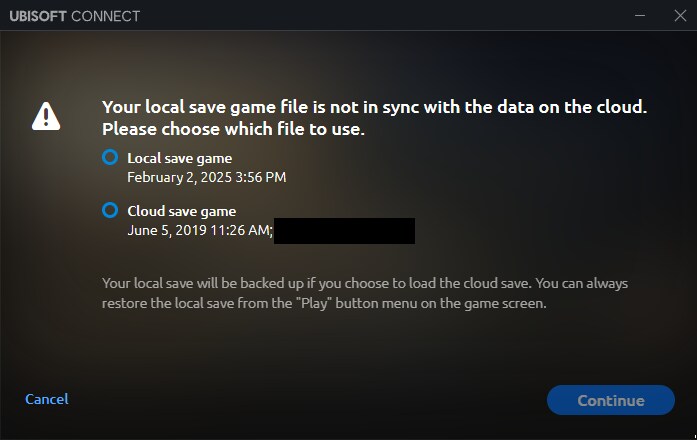
Task: Click the 'Local save game' label
Action: [x=180, y=159]
